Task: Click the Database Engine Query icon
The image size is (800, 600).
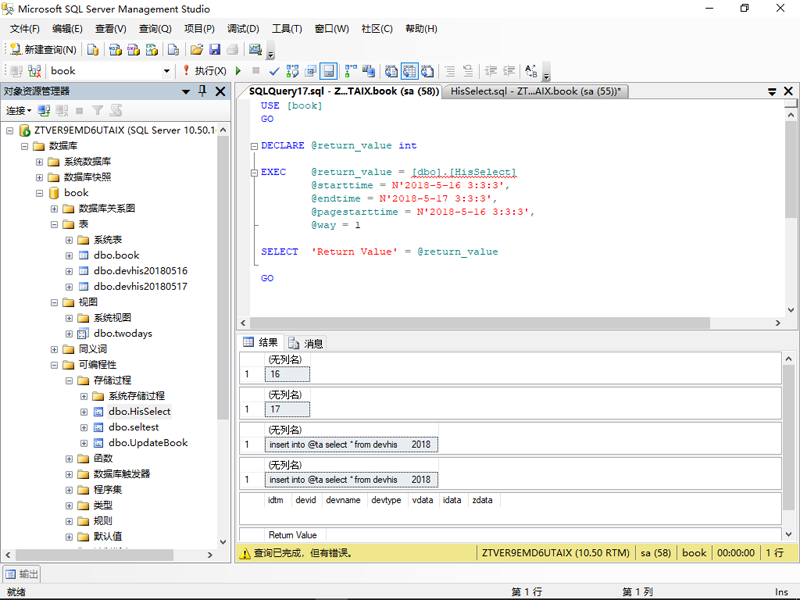Action: click(93, 49)
